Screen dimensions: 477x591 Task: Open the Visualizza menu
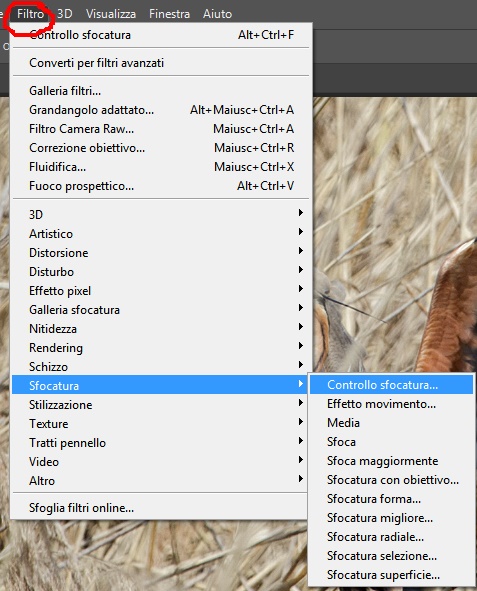coord(111,14)
